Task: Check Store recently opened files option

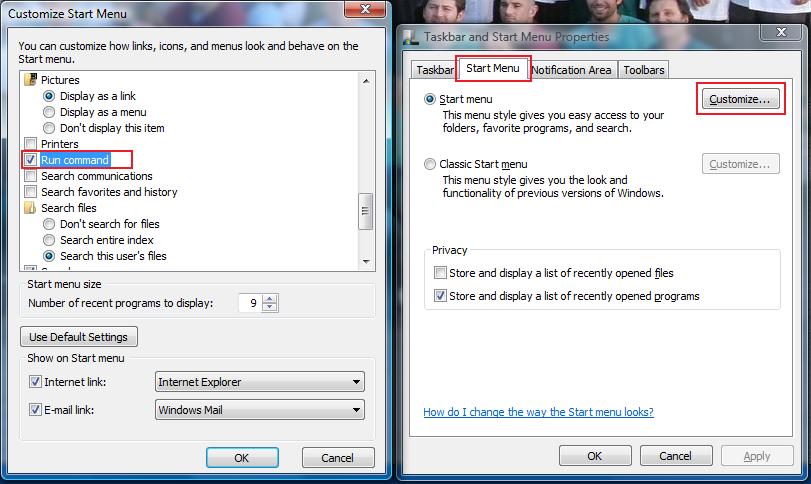Action: (440, 273)
